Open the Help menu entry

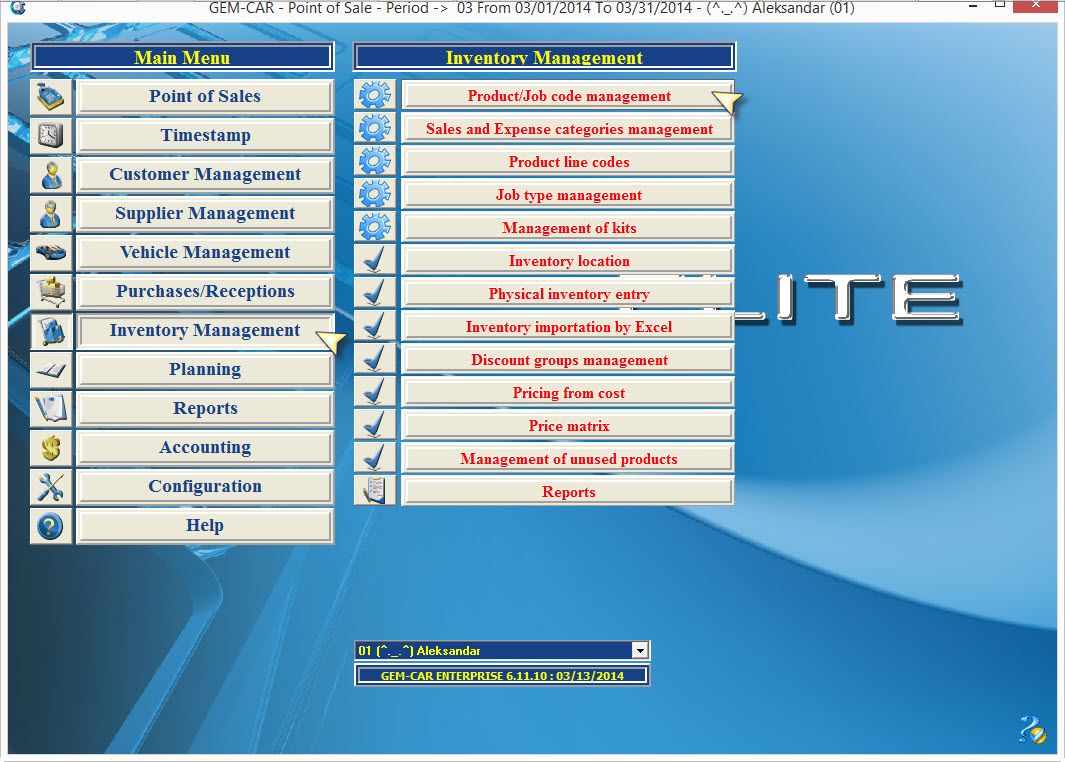[204, 526]
